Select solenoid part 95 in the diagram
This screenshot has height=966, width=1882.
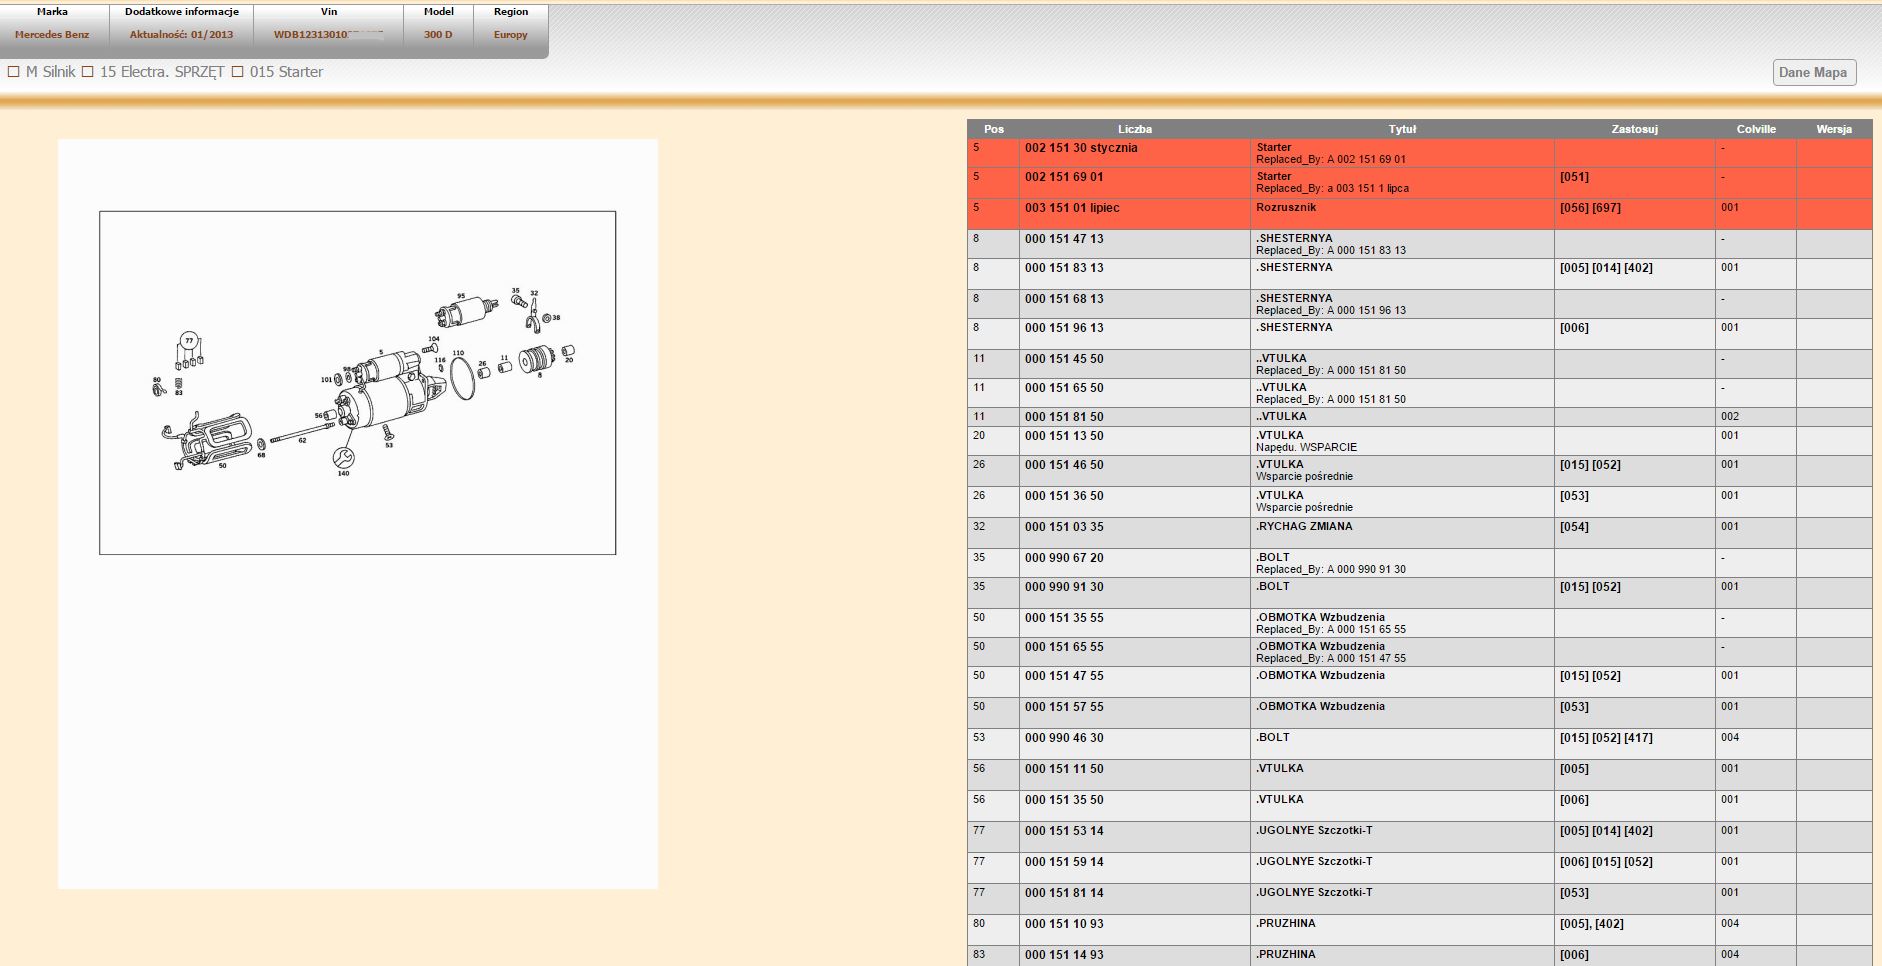point(464,312)
